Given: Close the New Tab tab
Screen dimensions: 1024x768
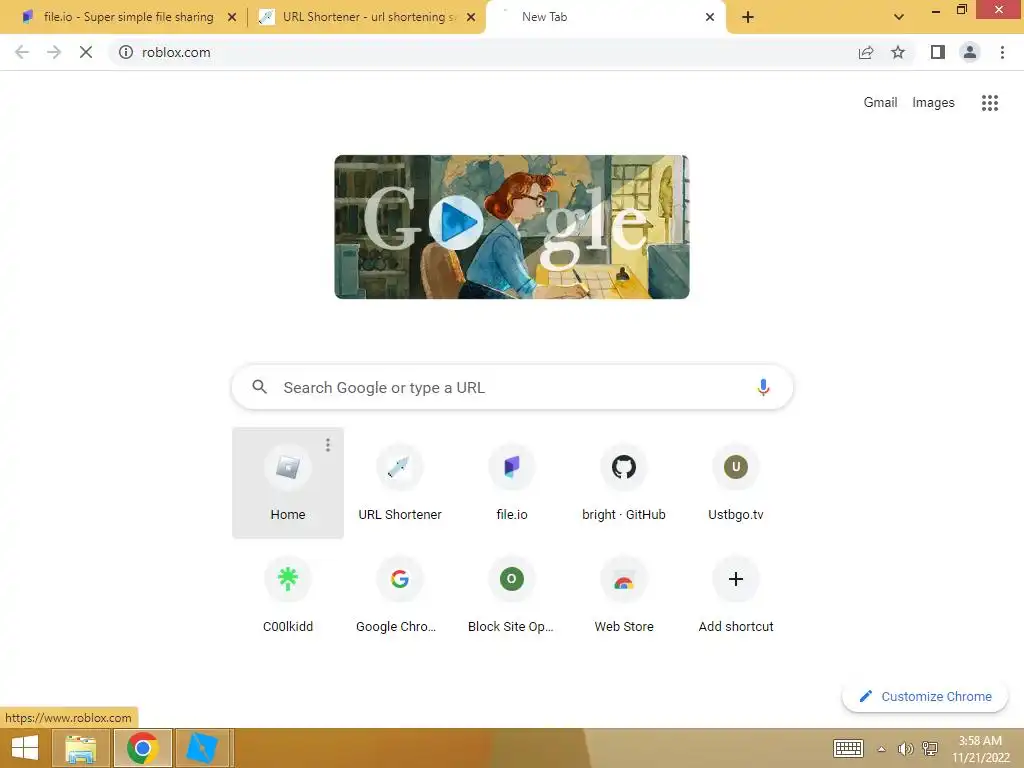Looking at the screenshot, I should pyautogui.click(x=710, y=17).
